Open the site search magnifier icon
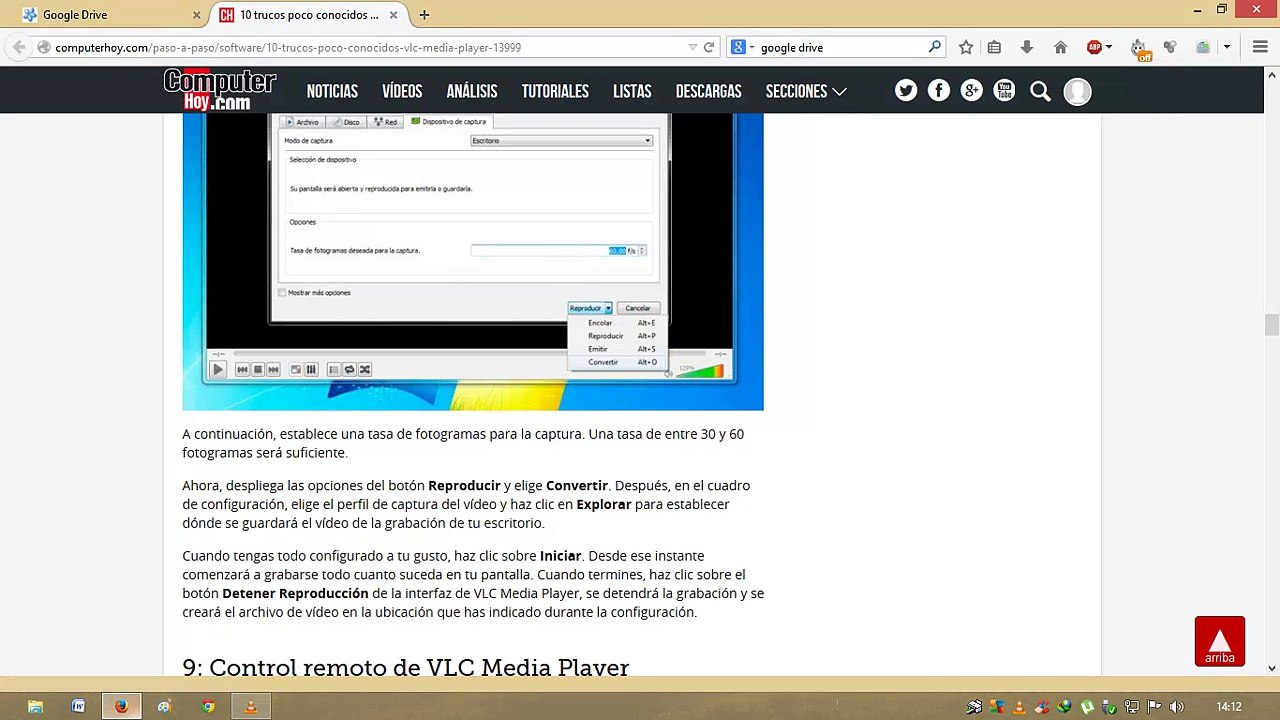This screenshot has width=1280, height=720. (x=1040, y=92)
